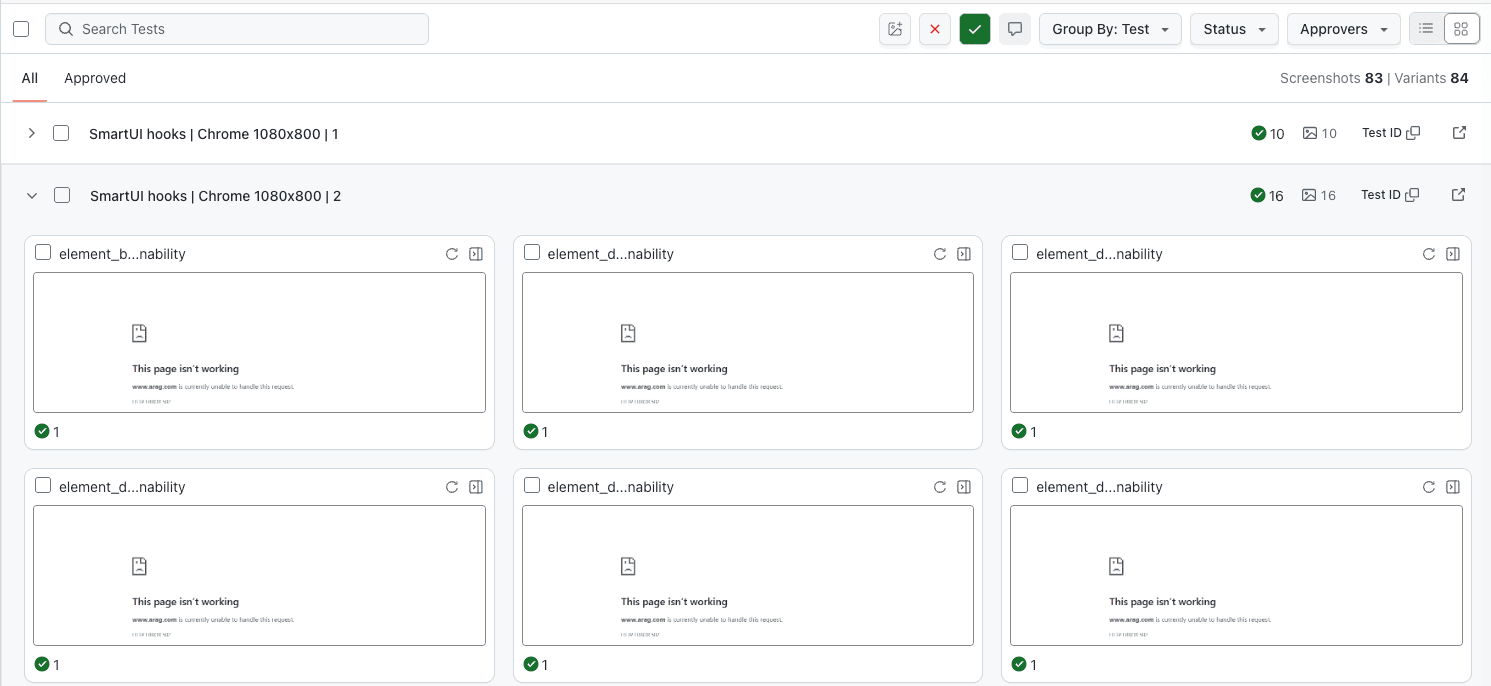This screenshot has height=686, width=1491.
Task: Click the Search Tests input field
Action: pyautogui.click(x=237, y=29)
